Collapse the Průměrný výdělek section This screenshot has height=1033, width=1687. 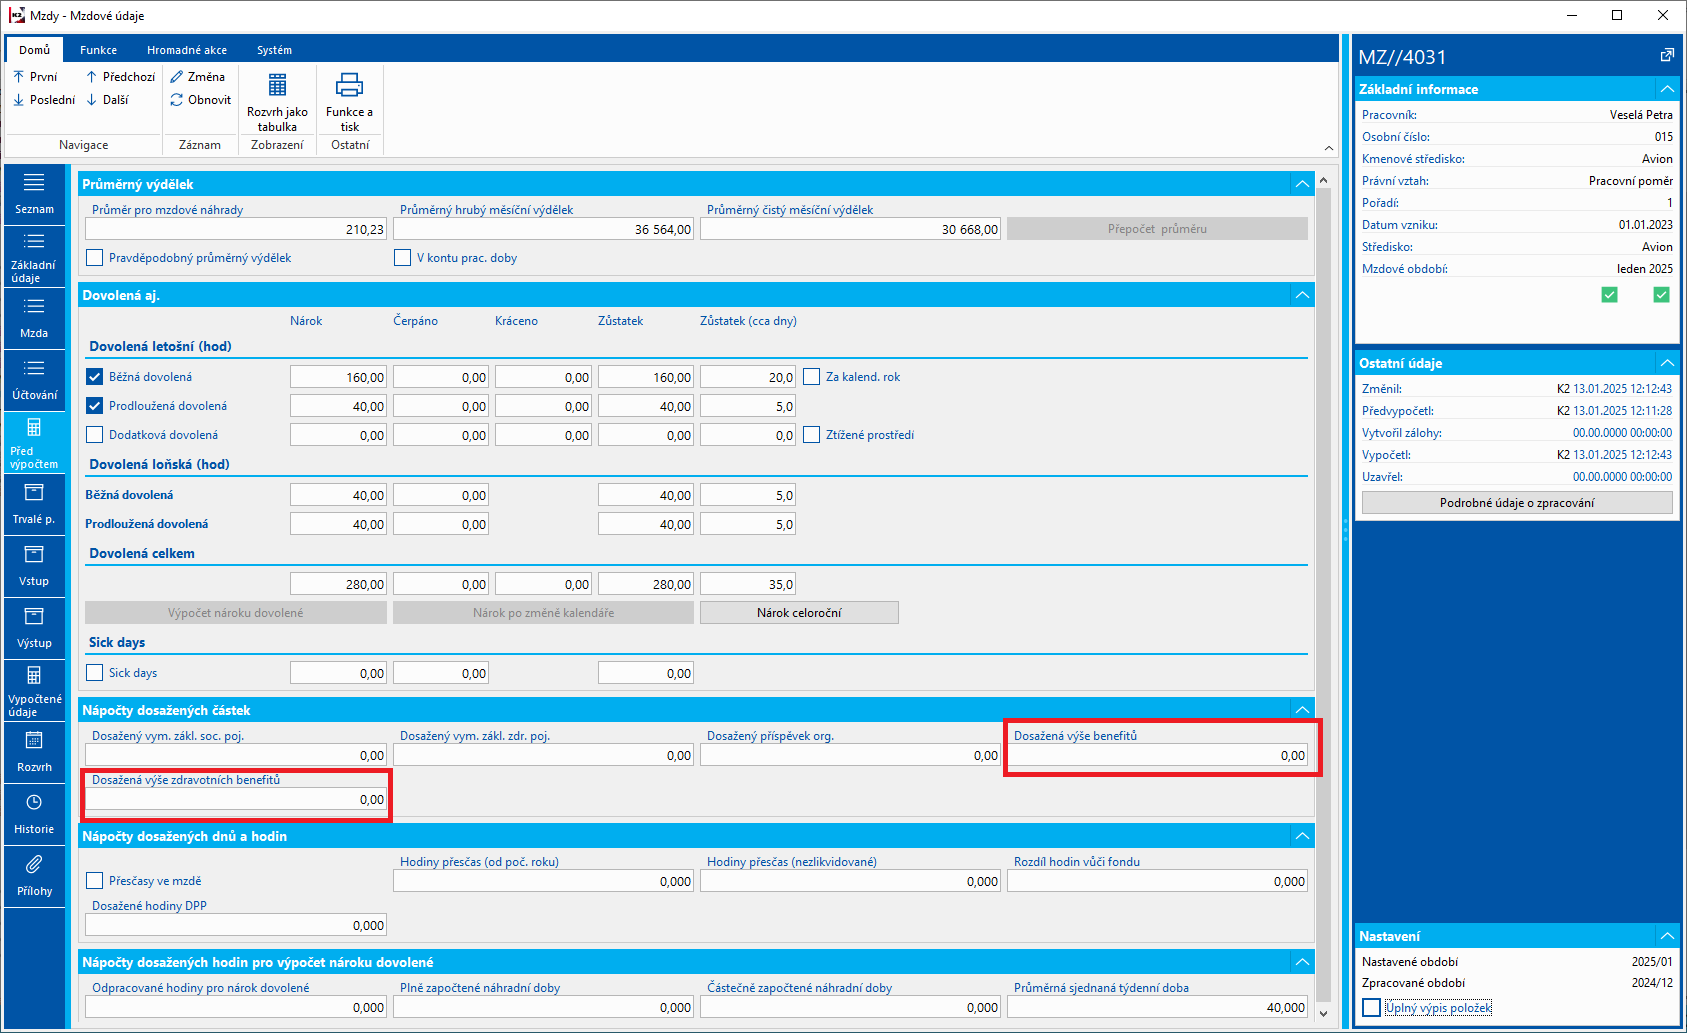pyautogui.click(x=1302, y=184)
